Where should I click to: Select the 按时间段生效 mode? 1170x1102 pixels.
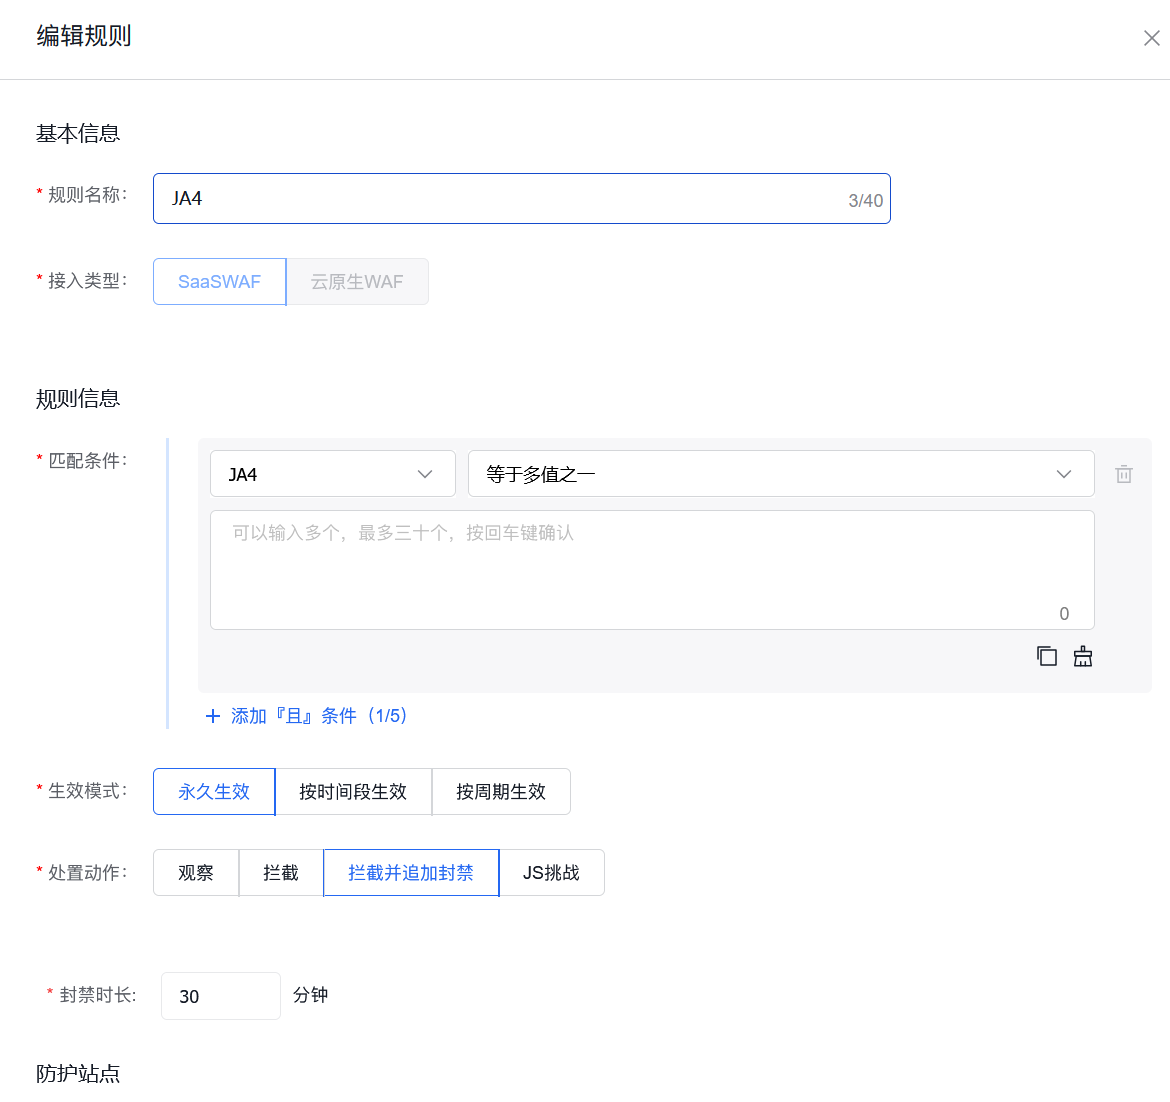pyautogui.click(x=353, y=791)
